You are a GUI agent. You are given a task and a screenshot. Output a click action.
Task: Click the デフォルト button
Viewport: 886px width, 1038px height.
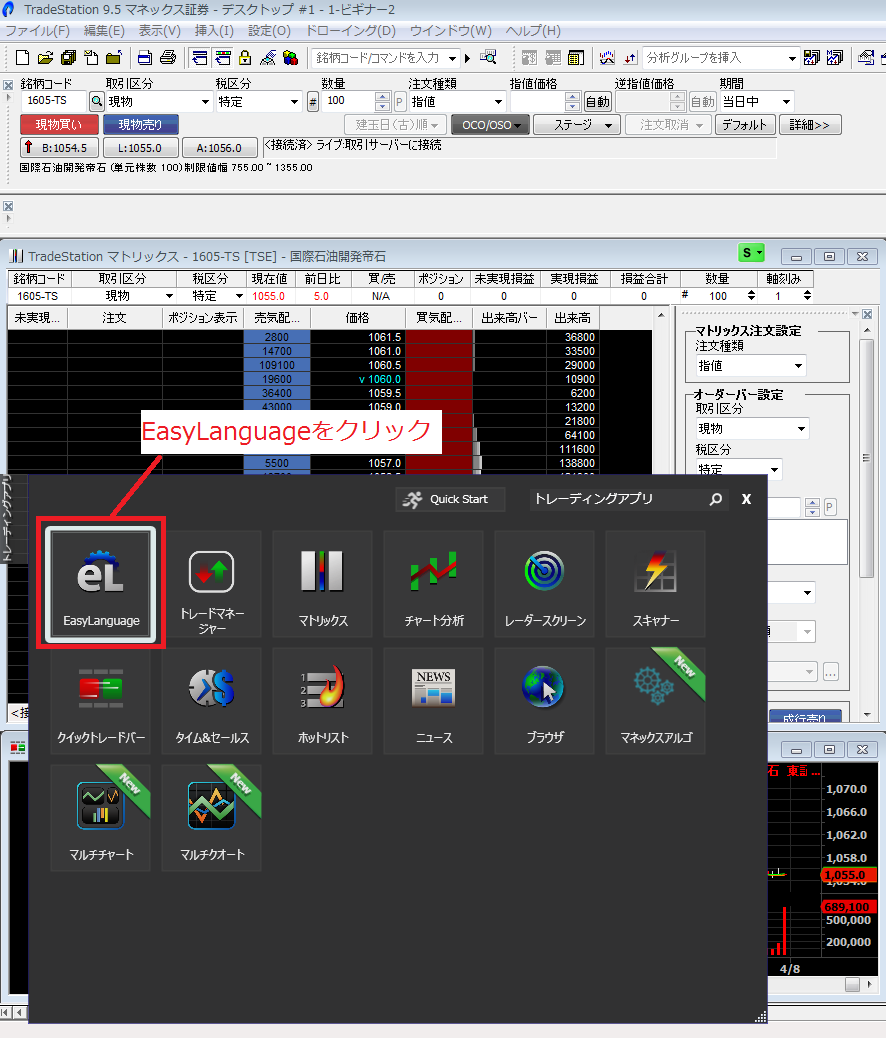744,125
